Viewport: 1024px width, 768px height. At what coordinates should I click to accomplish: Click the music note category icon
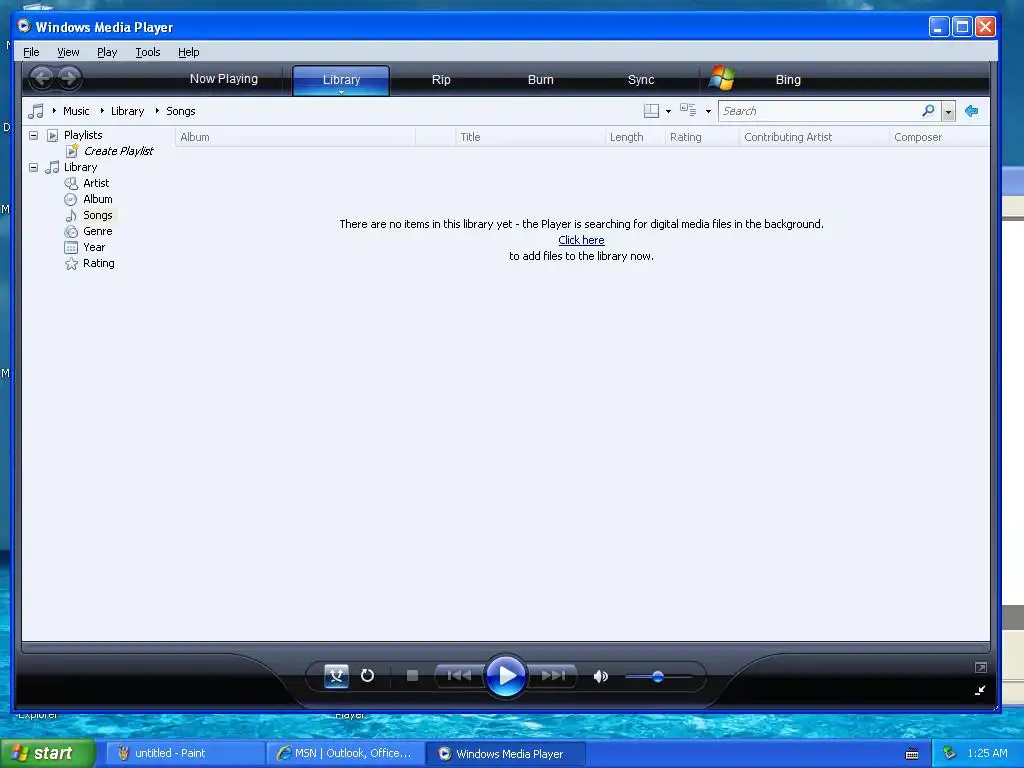point(36,111)
